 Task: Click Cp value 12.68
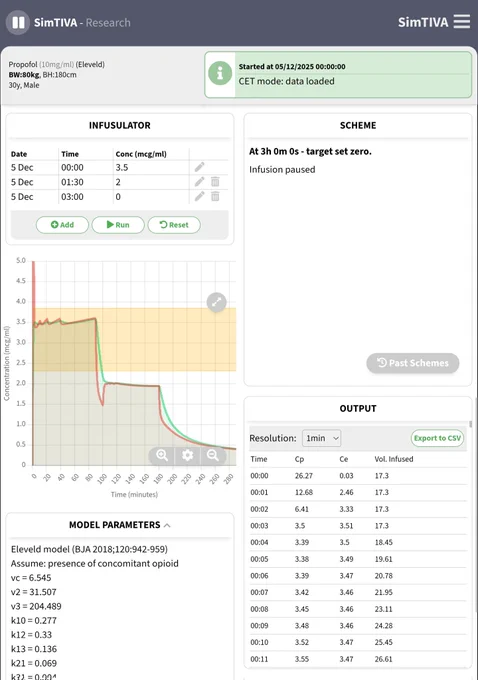(x=304, y=492)
